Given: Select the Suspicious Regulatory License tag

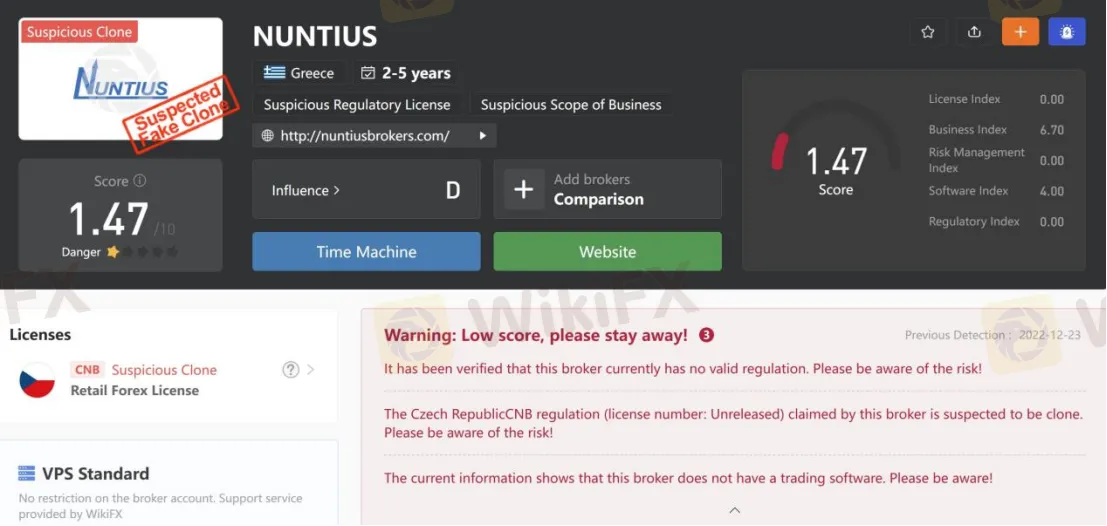Looking at the screenshot, I should 357,105.
